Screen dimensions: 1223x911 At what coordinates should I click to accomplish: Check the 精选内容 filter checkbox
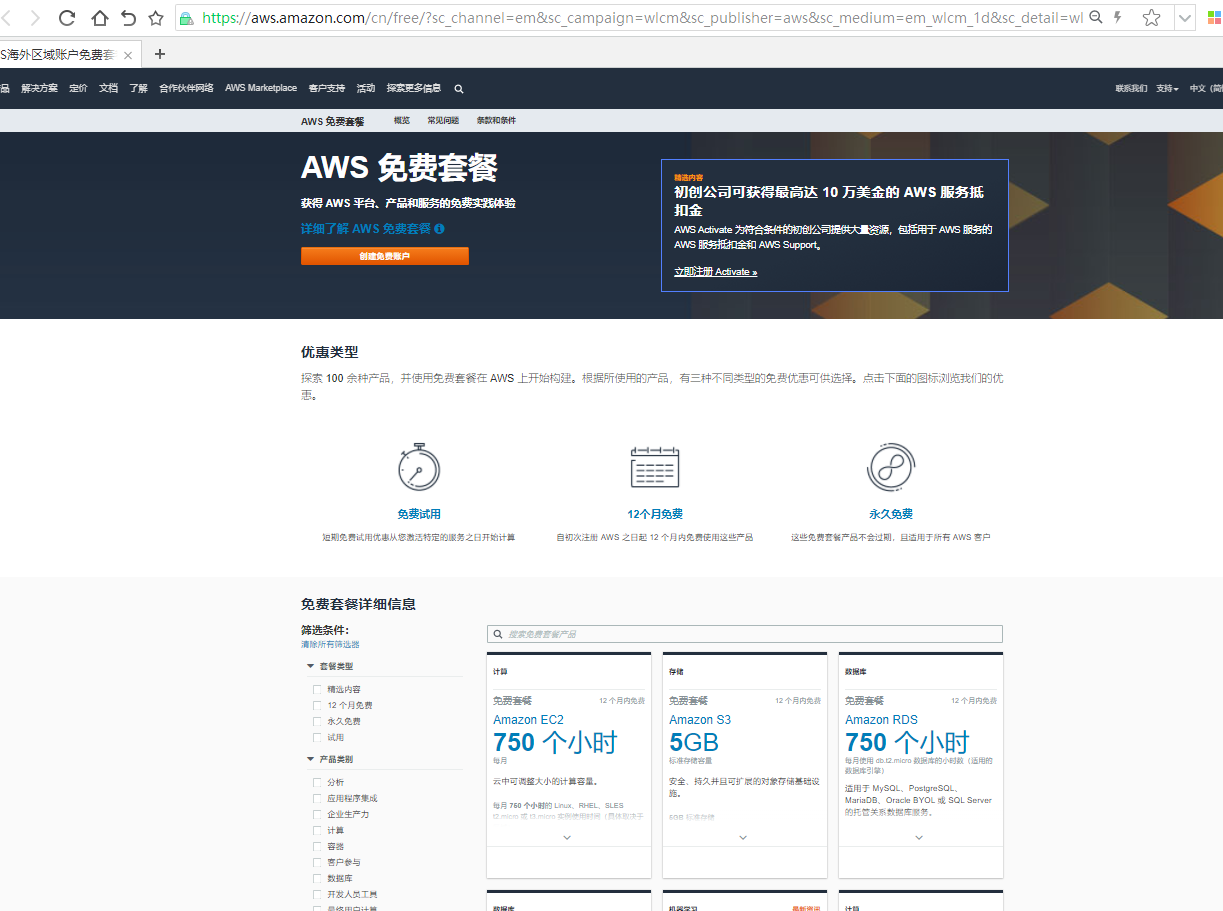(318, 689)
